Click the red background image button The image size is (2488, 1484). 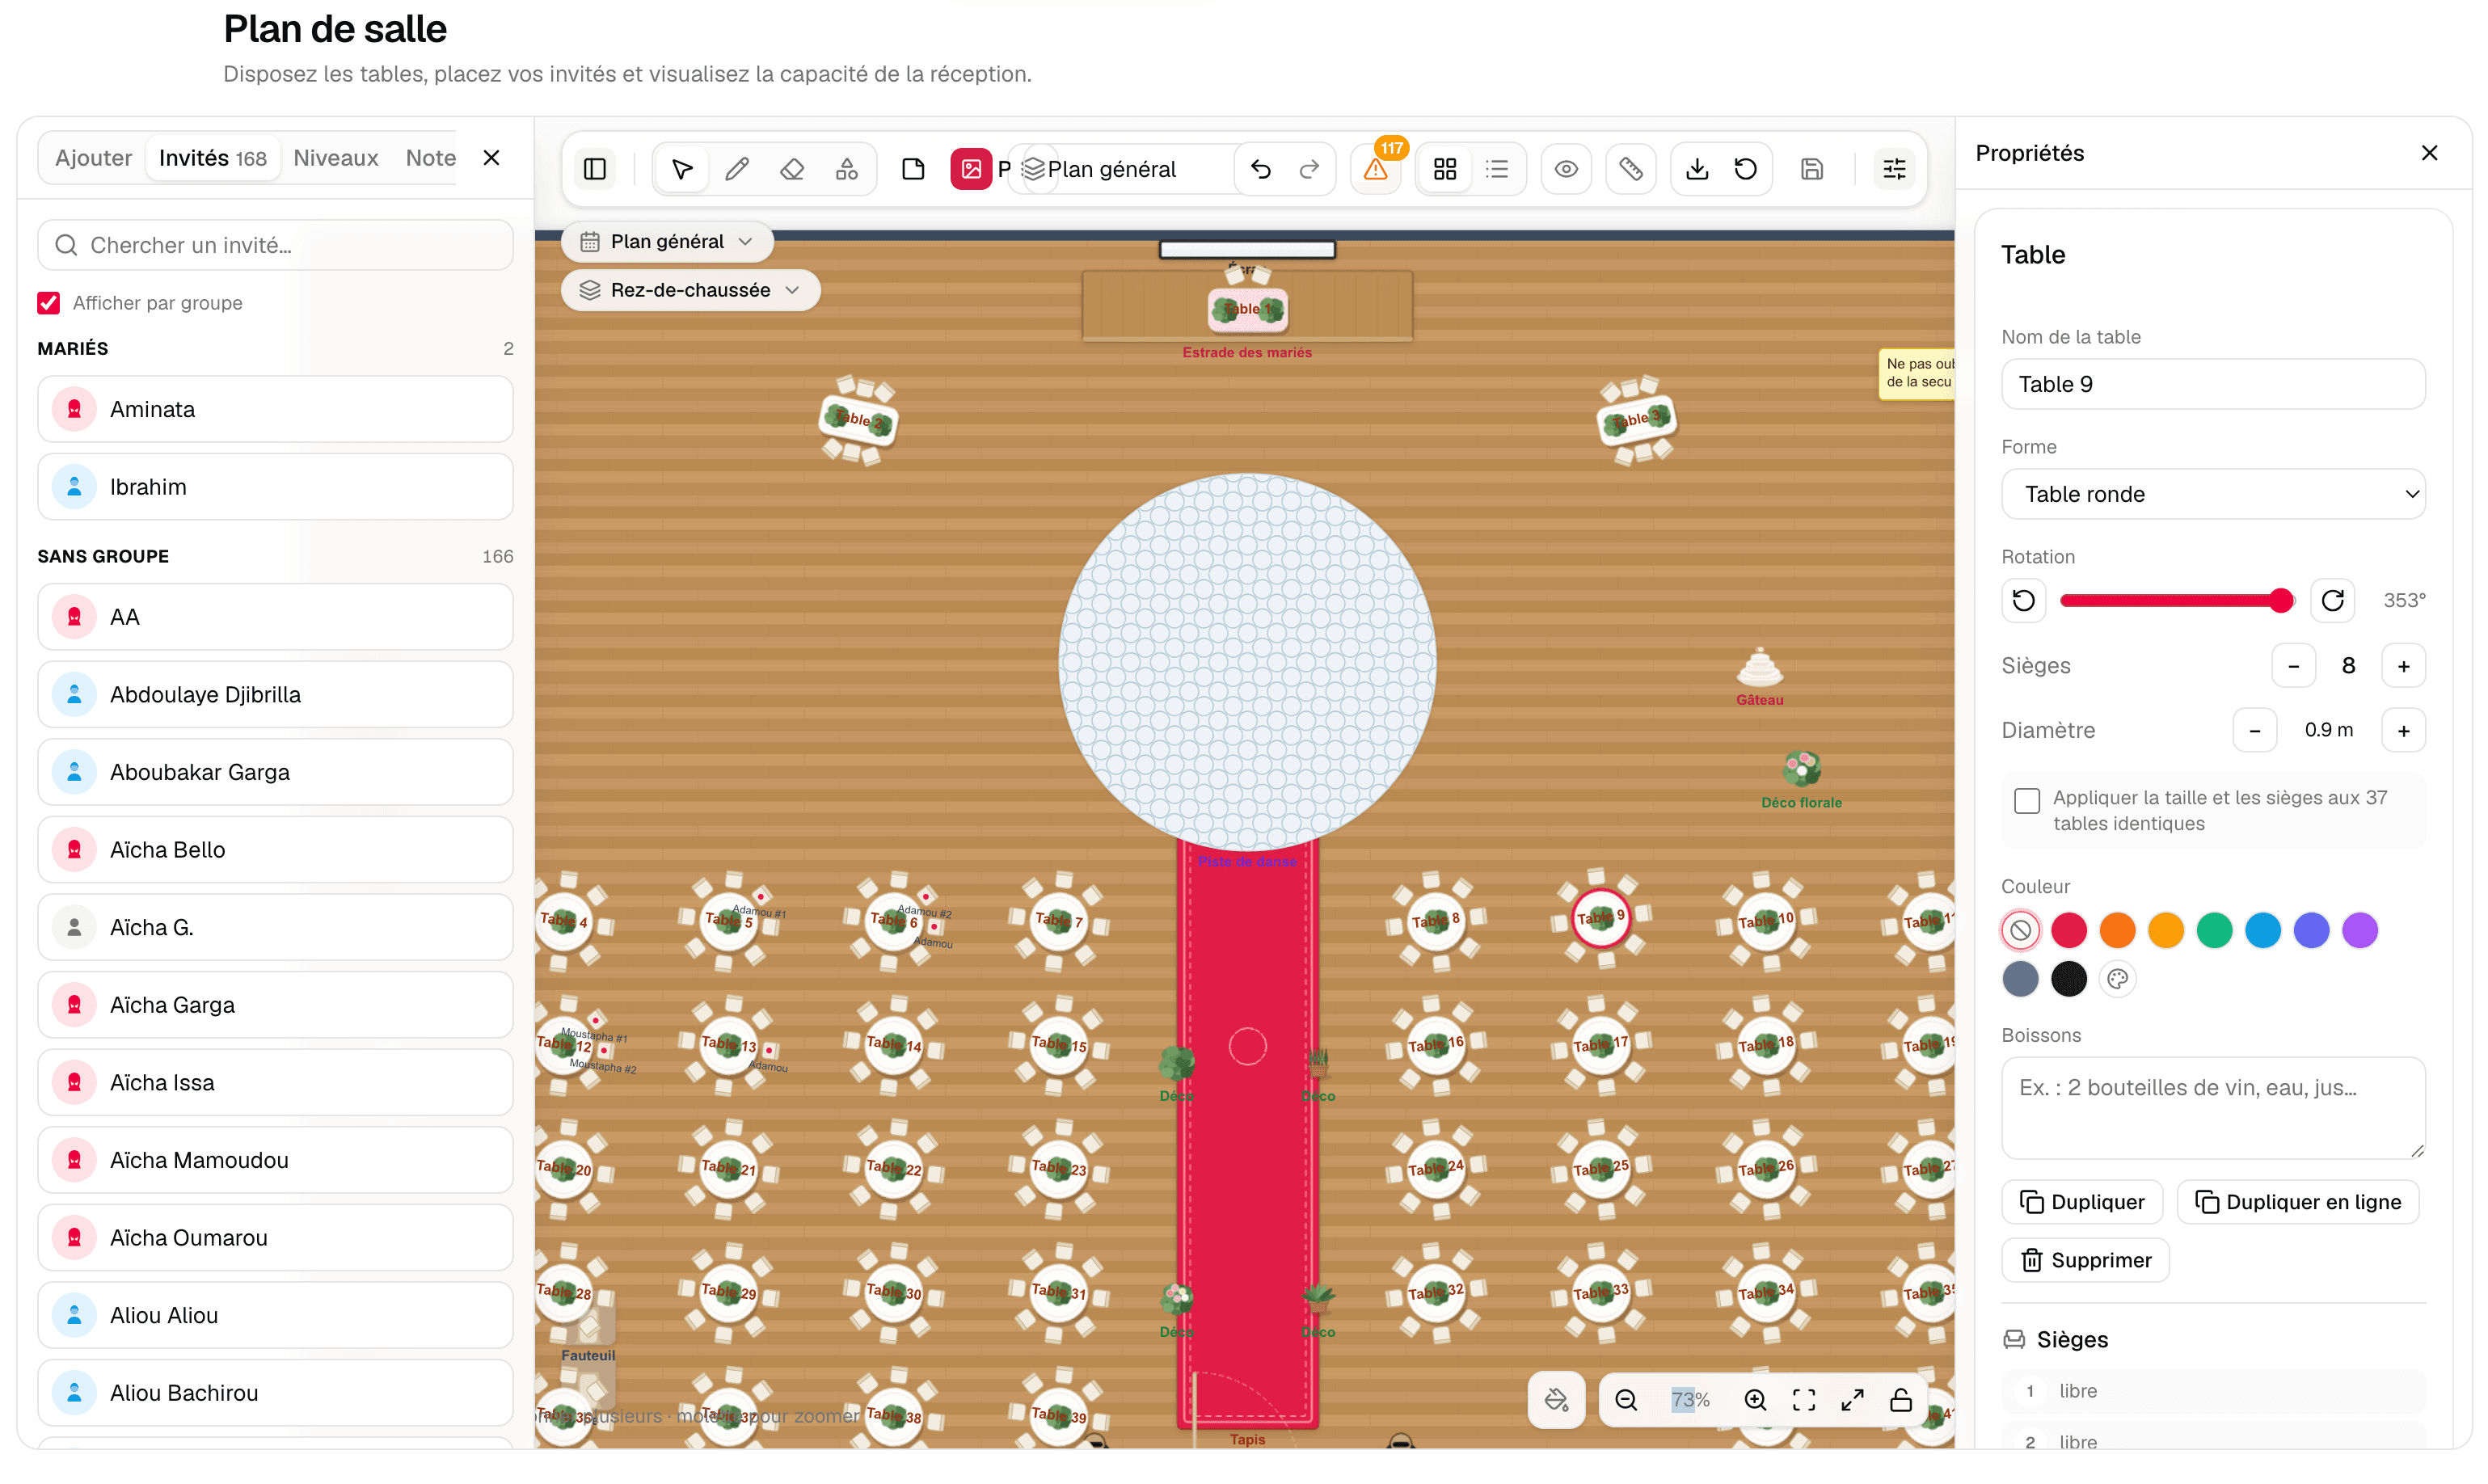coord(971,169)
